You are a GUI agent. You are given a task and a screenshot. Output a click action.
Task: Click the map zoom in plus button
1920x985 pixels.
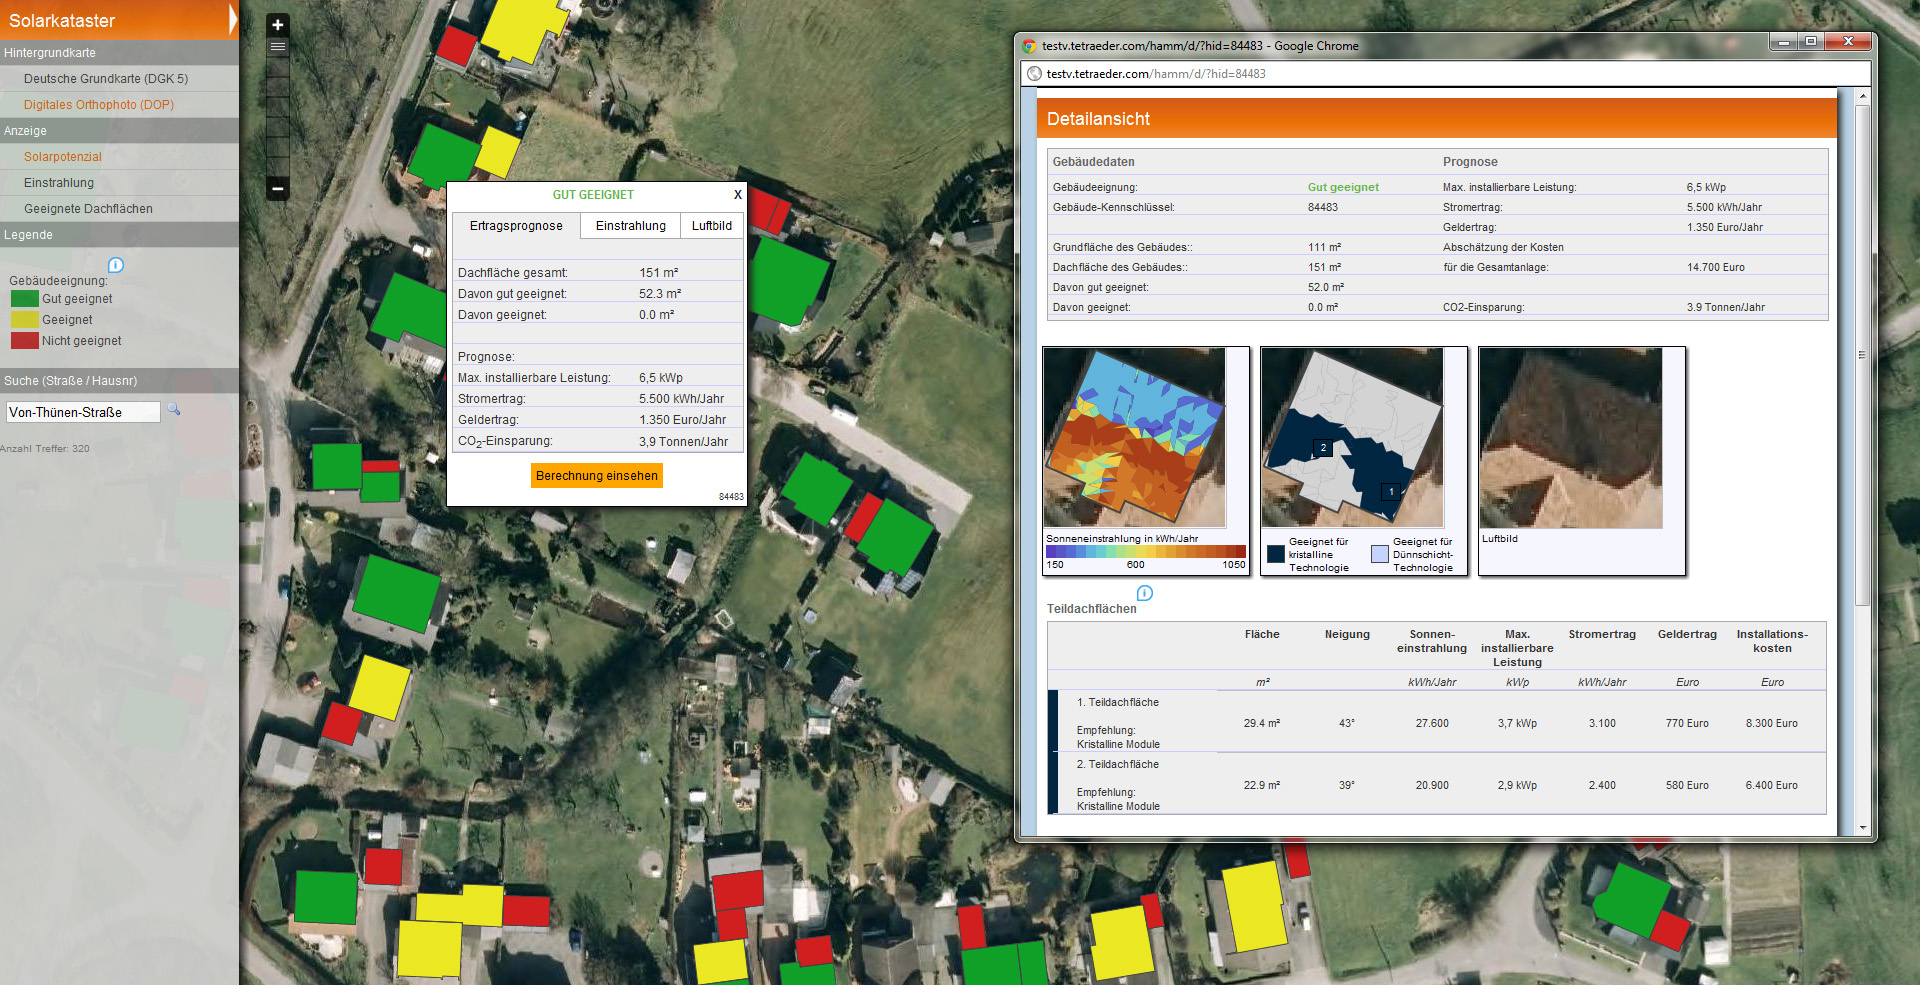(x=278, y=25)
